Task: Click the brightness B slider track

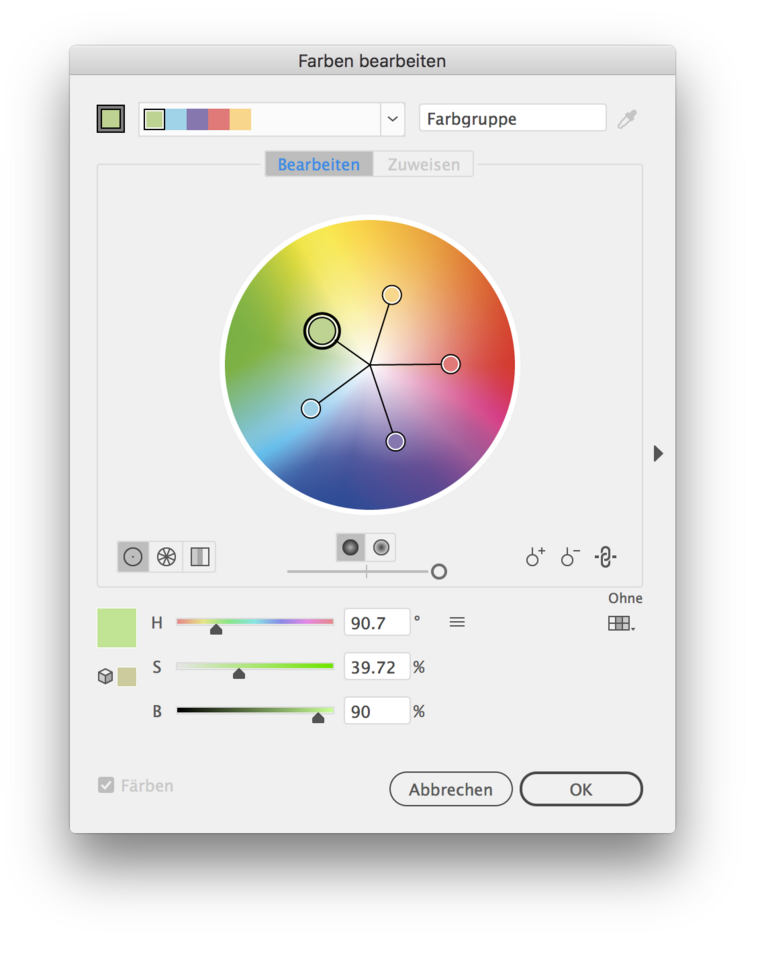Action: [255, 710]
